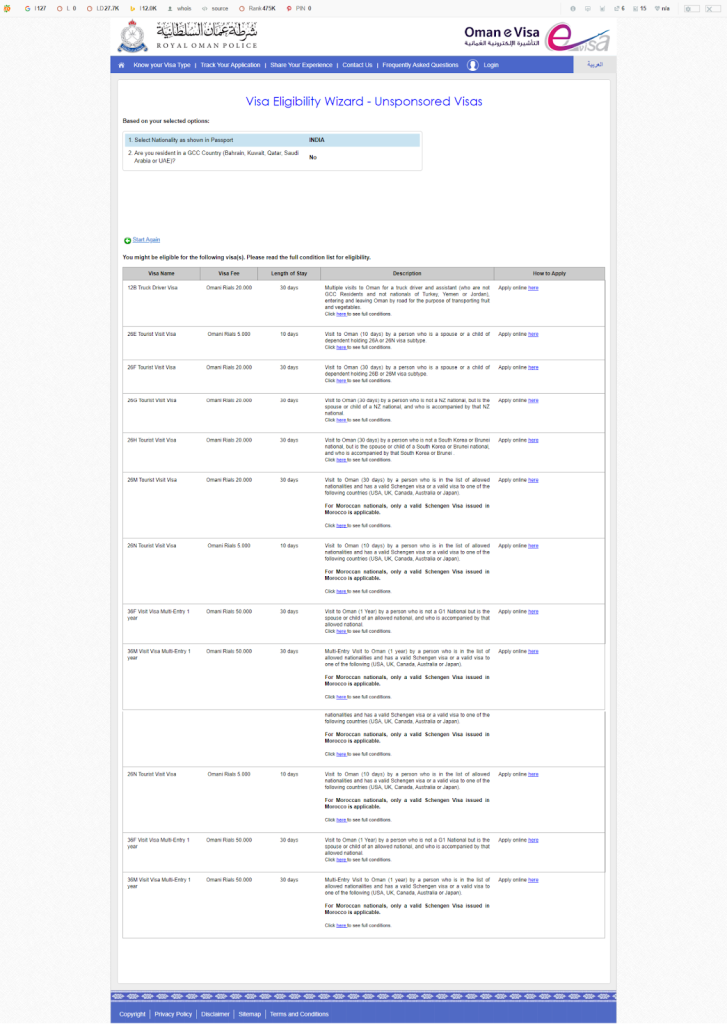Click the 'Description' column header
This screenshot has height=1024, width=727.
[407, 274]
